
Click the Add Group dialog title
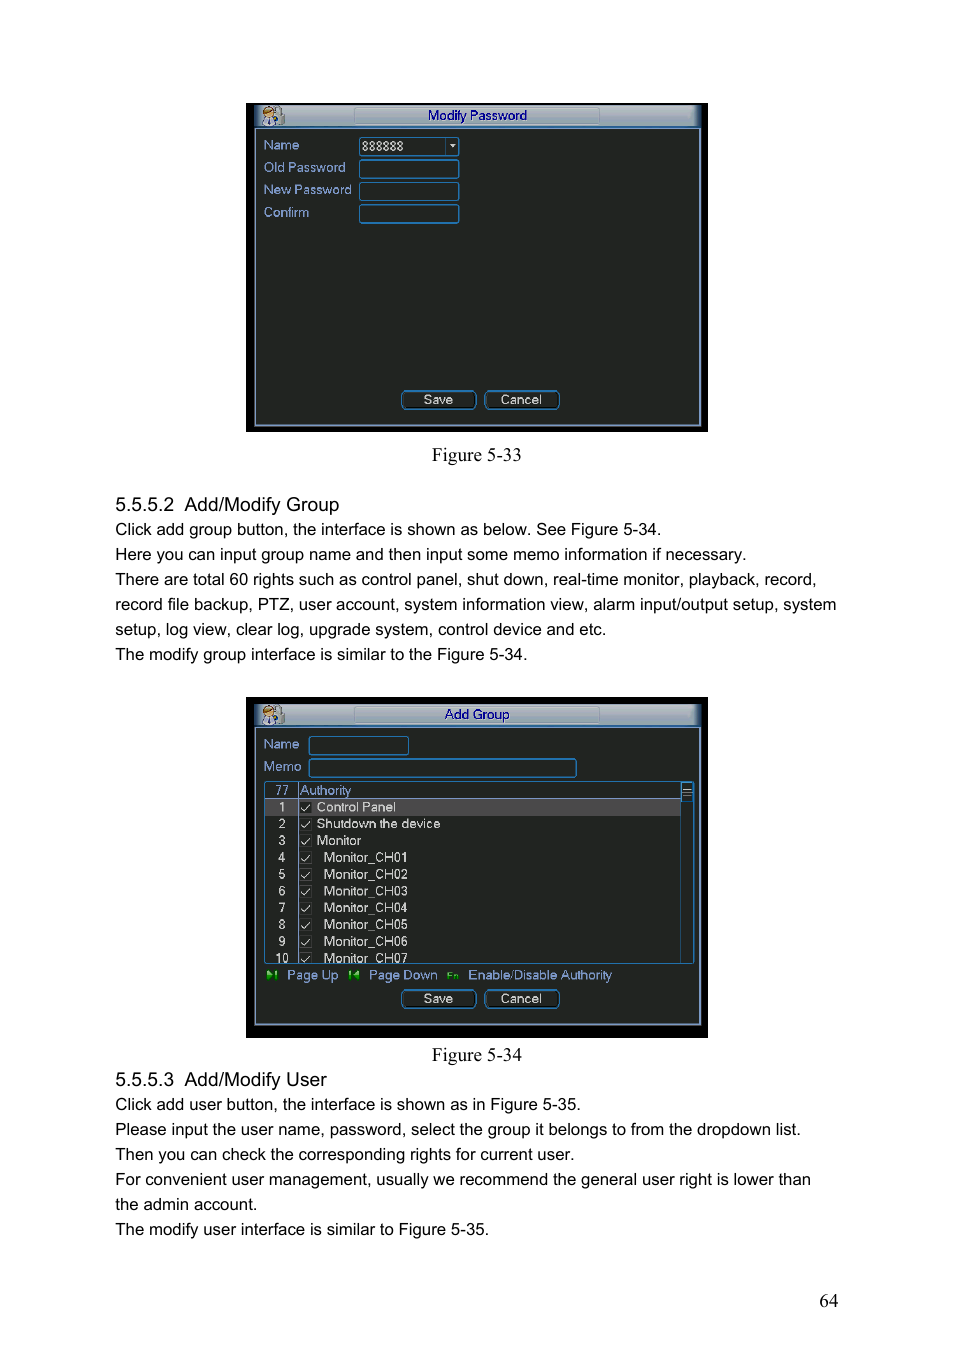click(477, 715)
